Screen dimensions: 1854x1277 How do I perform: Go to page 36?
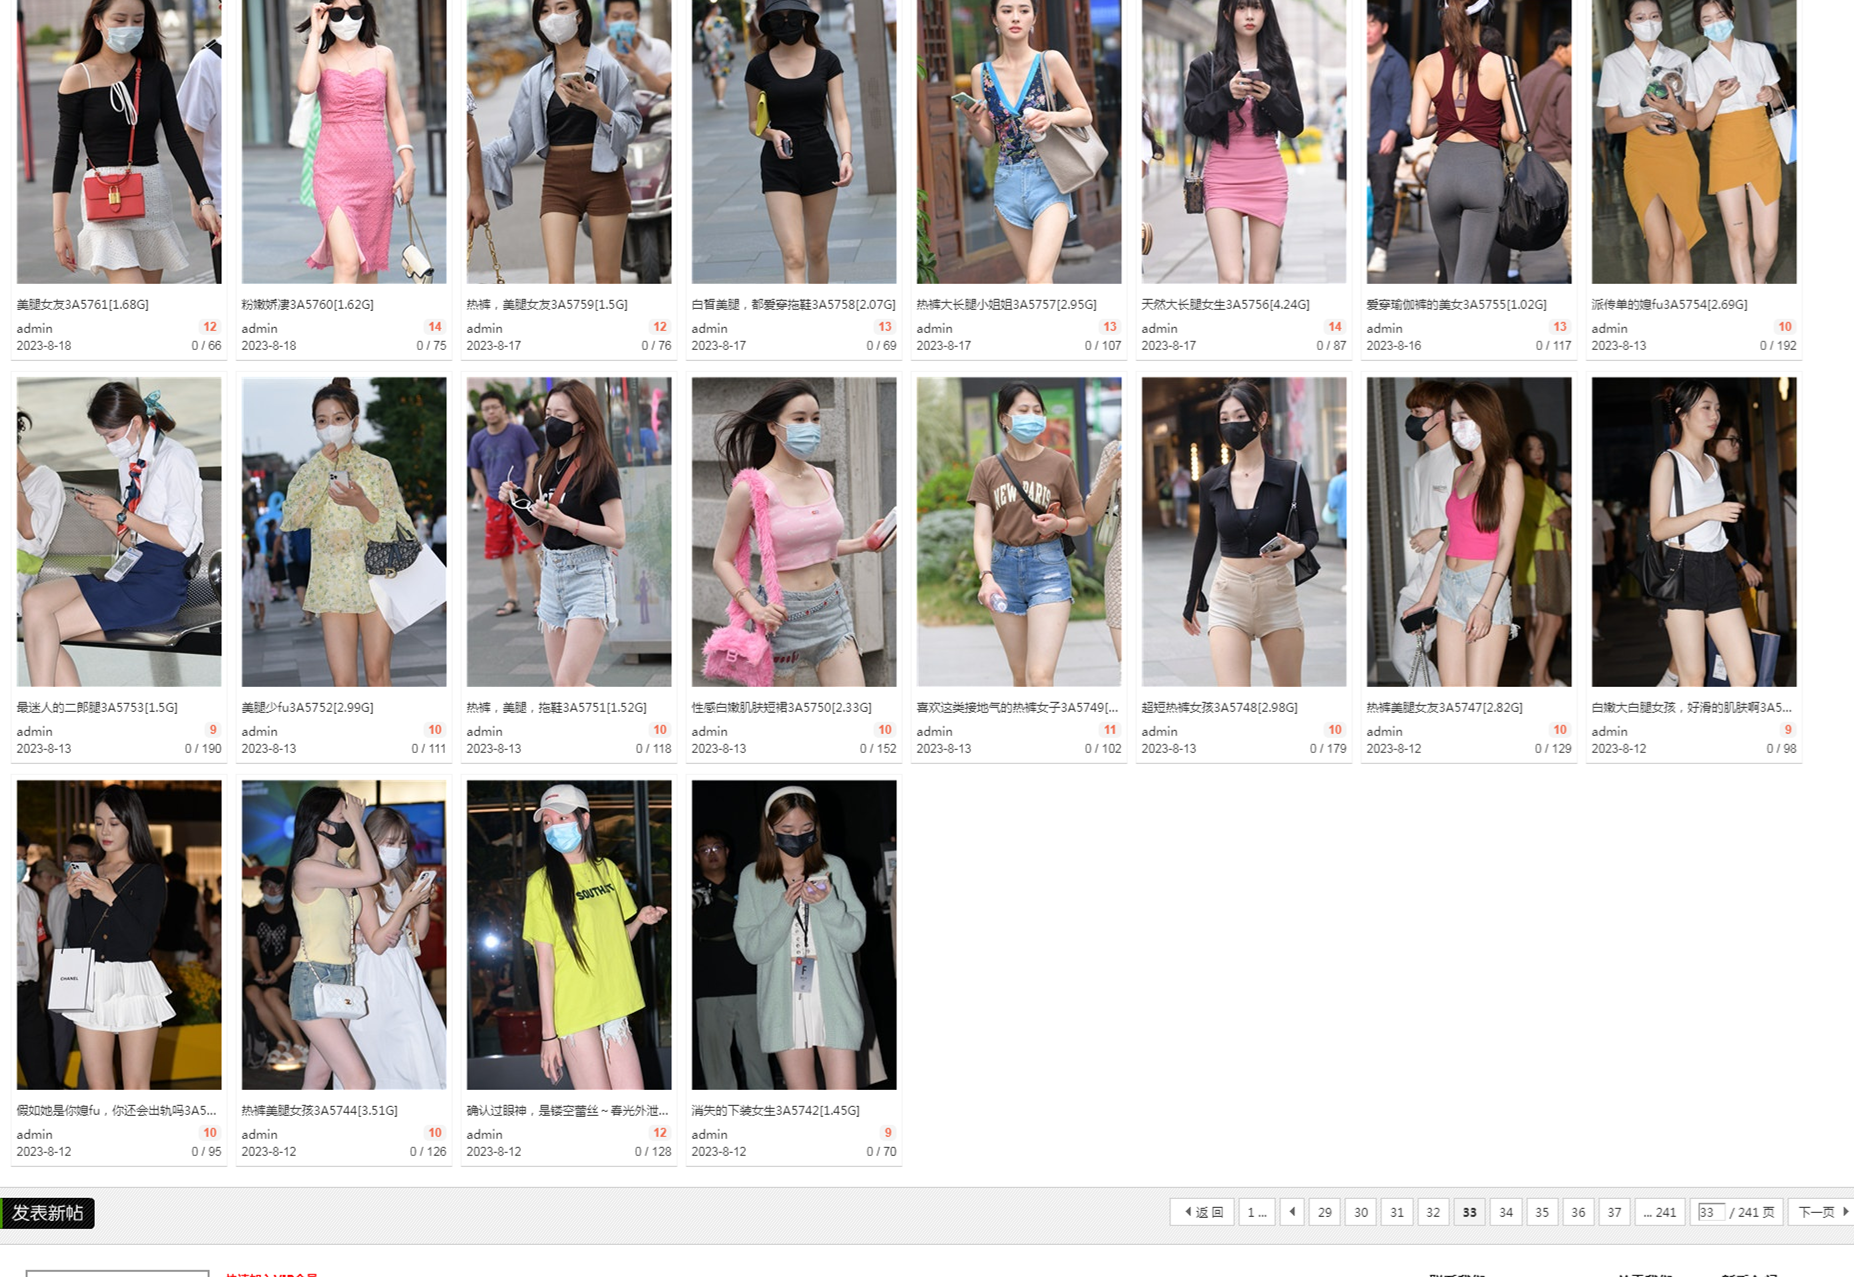point(1578,1212)
